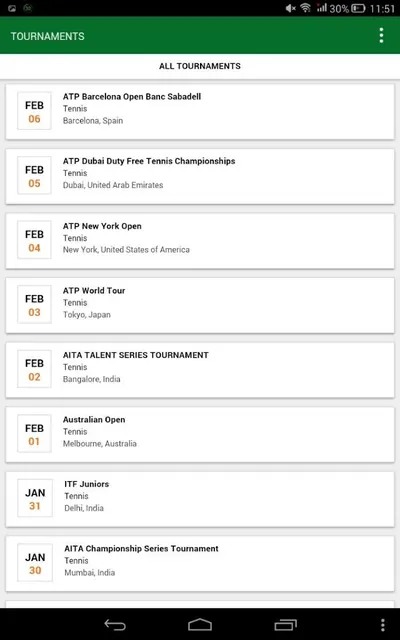Tap the FEB 06 date badge
The height and width of the screenshot is (640, 400).
point(34,111)
